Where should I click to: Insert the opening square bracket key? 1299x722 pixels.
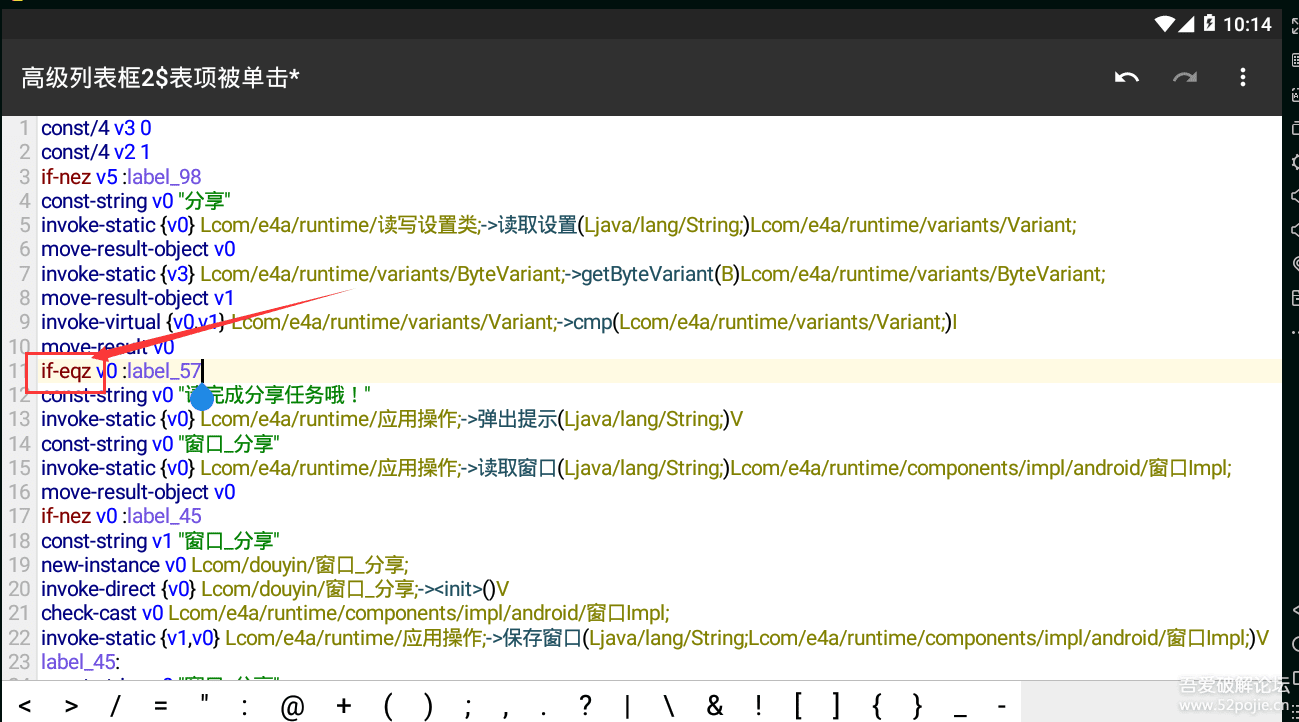[799, 707]
